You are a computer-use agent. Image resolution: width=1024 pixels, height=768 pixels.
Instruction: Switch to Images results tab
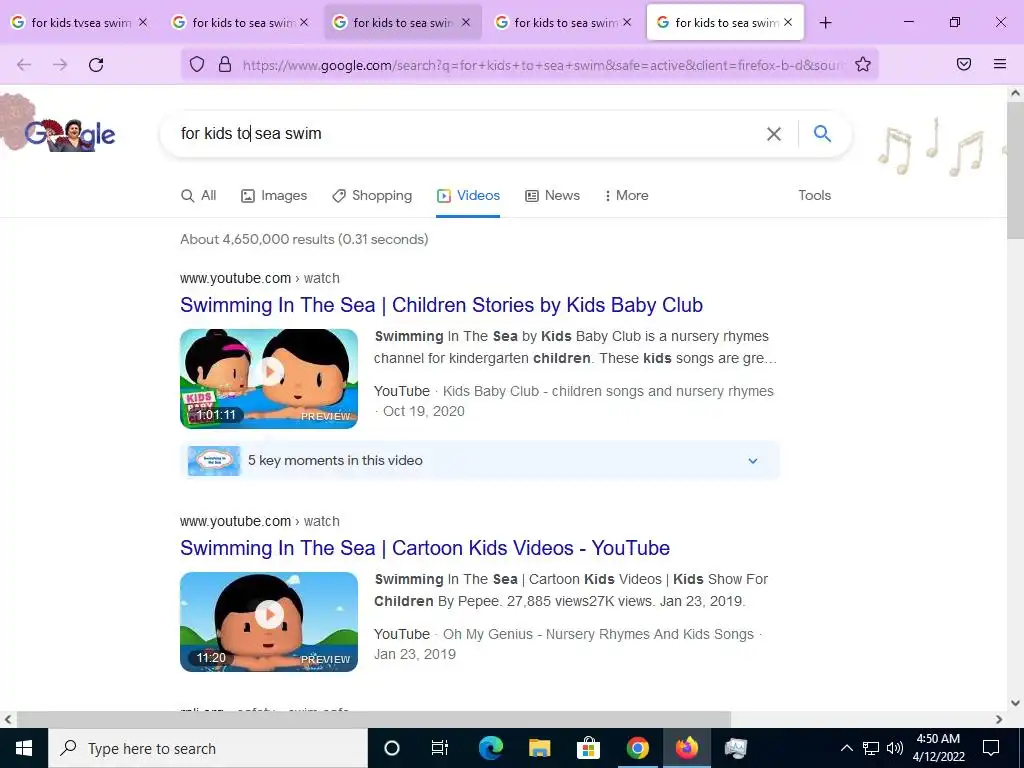pos(274,195)
